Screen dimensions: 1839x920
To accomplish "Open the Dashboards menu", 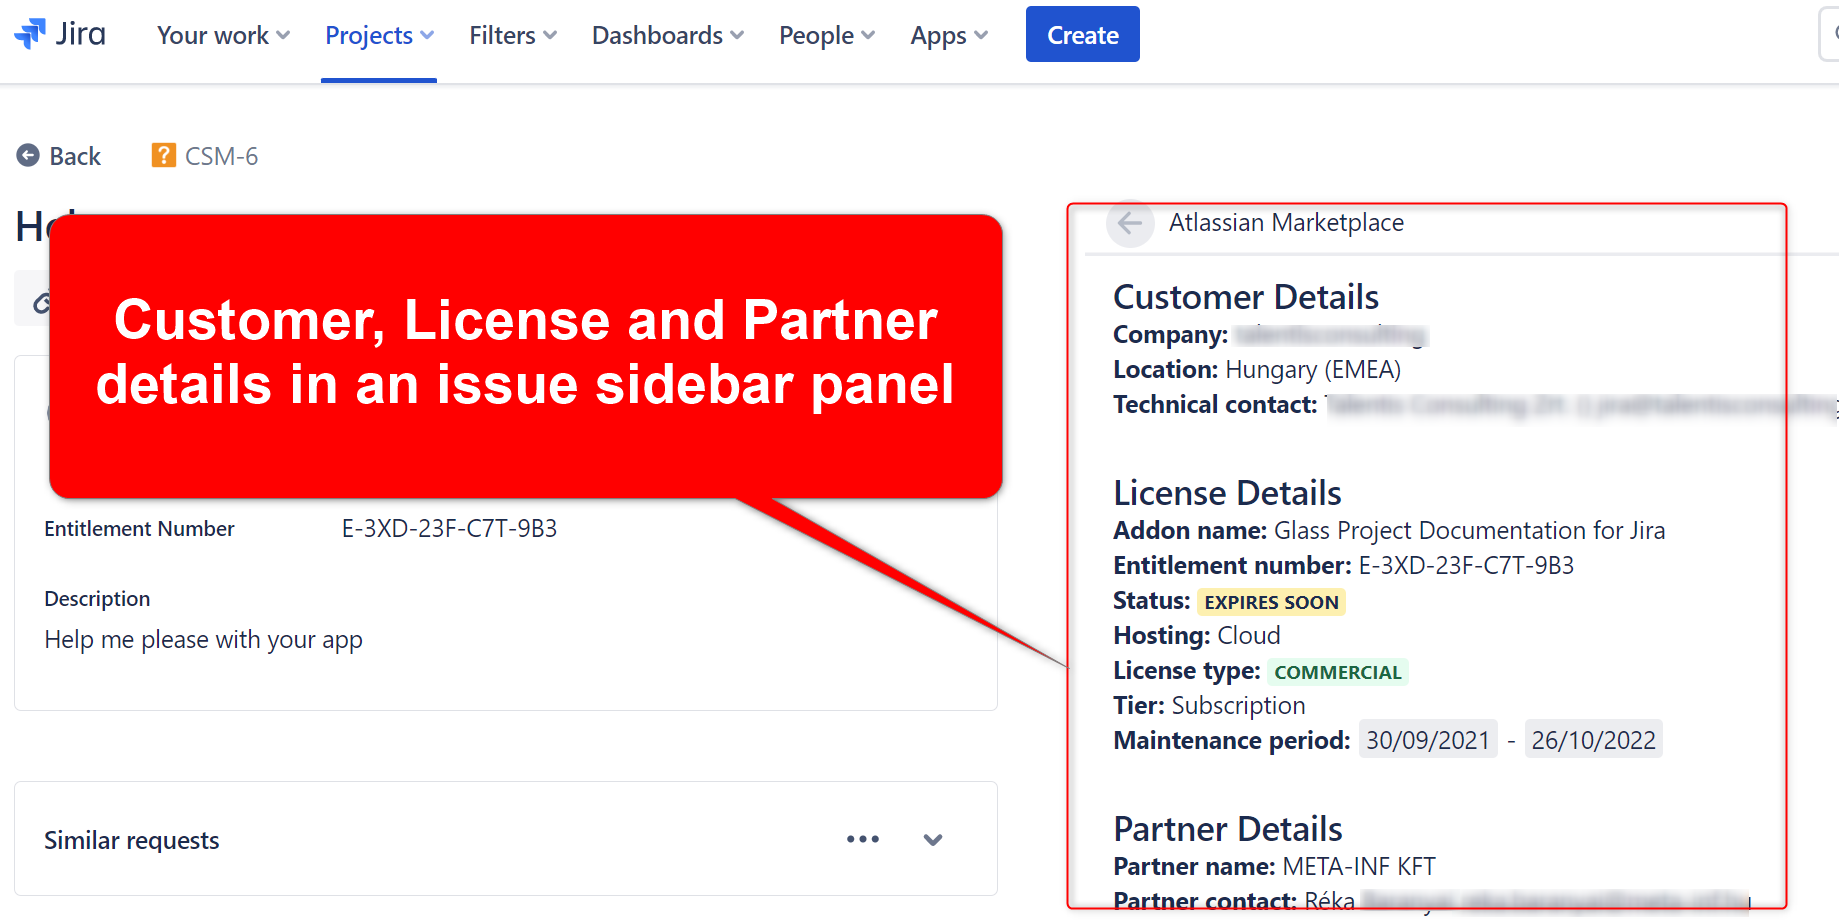I will 668,35.
